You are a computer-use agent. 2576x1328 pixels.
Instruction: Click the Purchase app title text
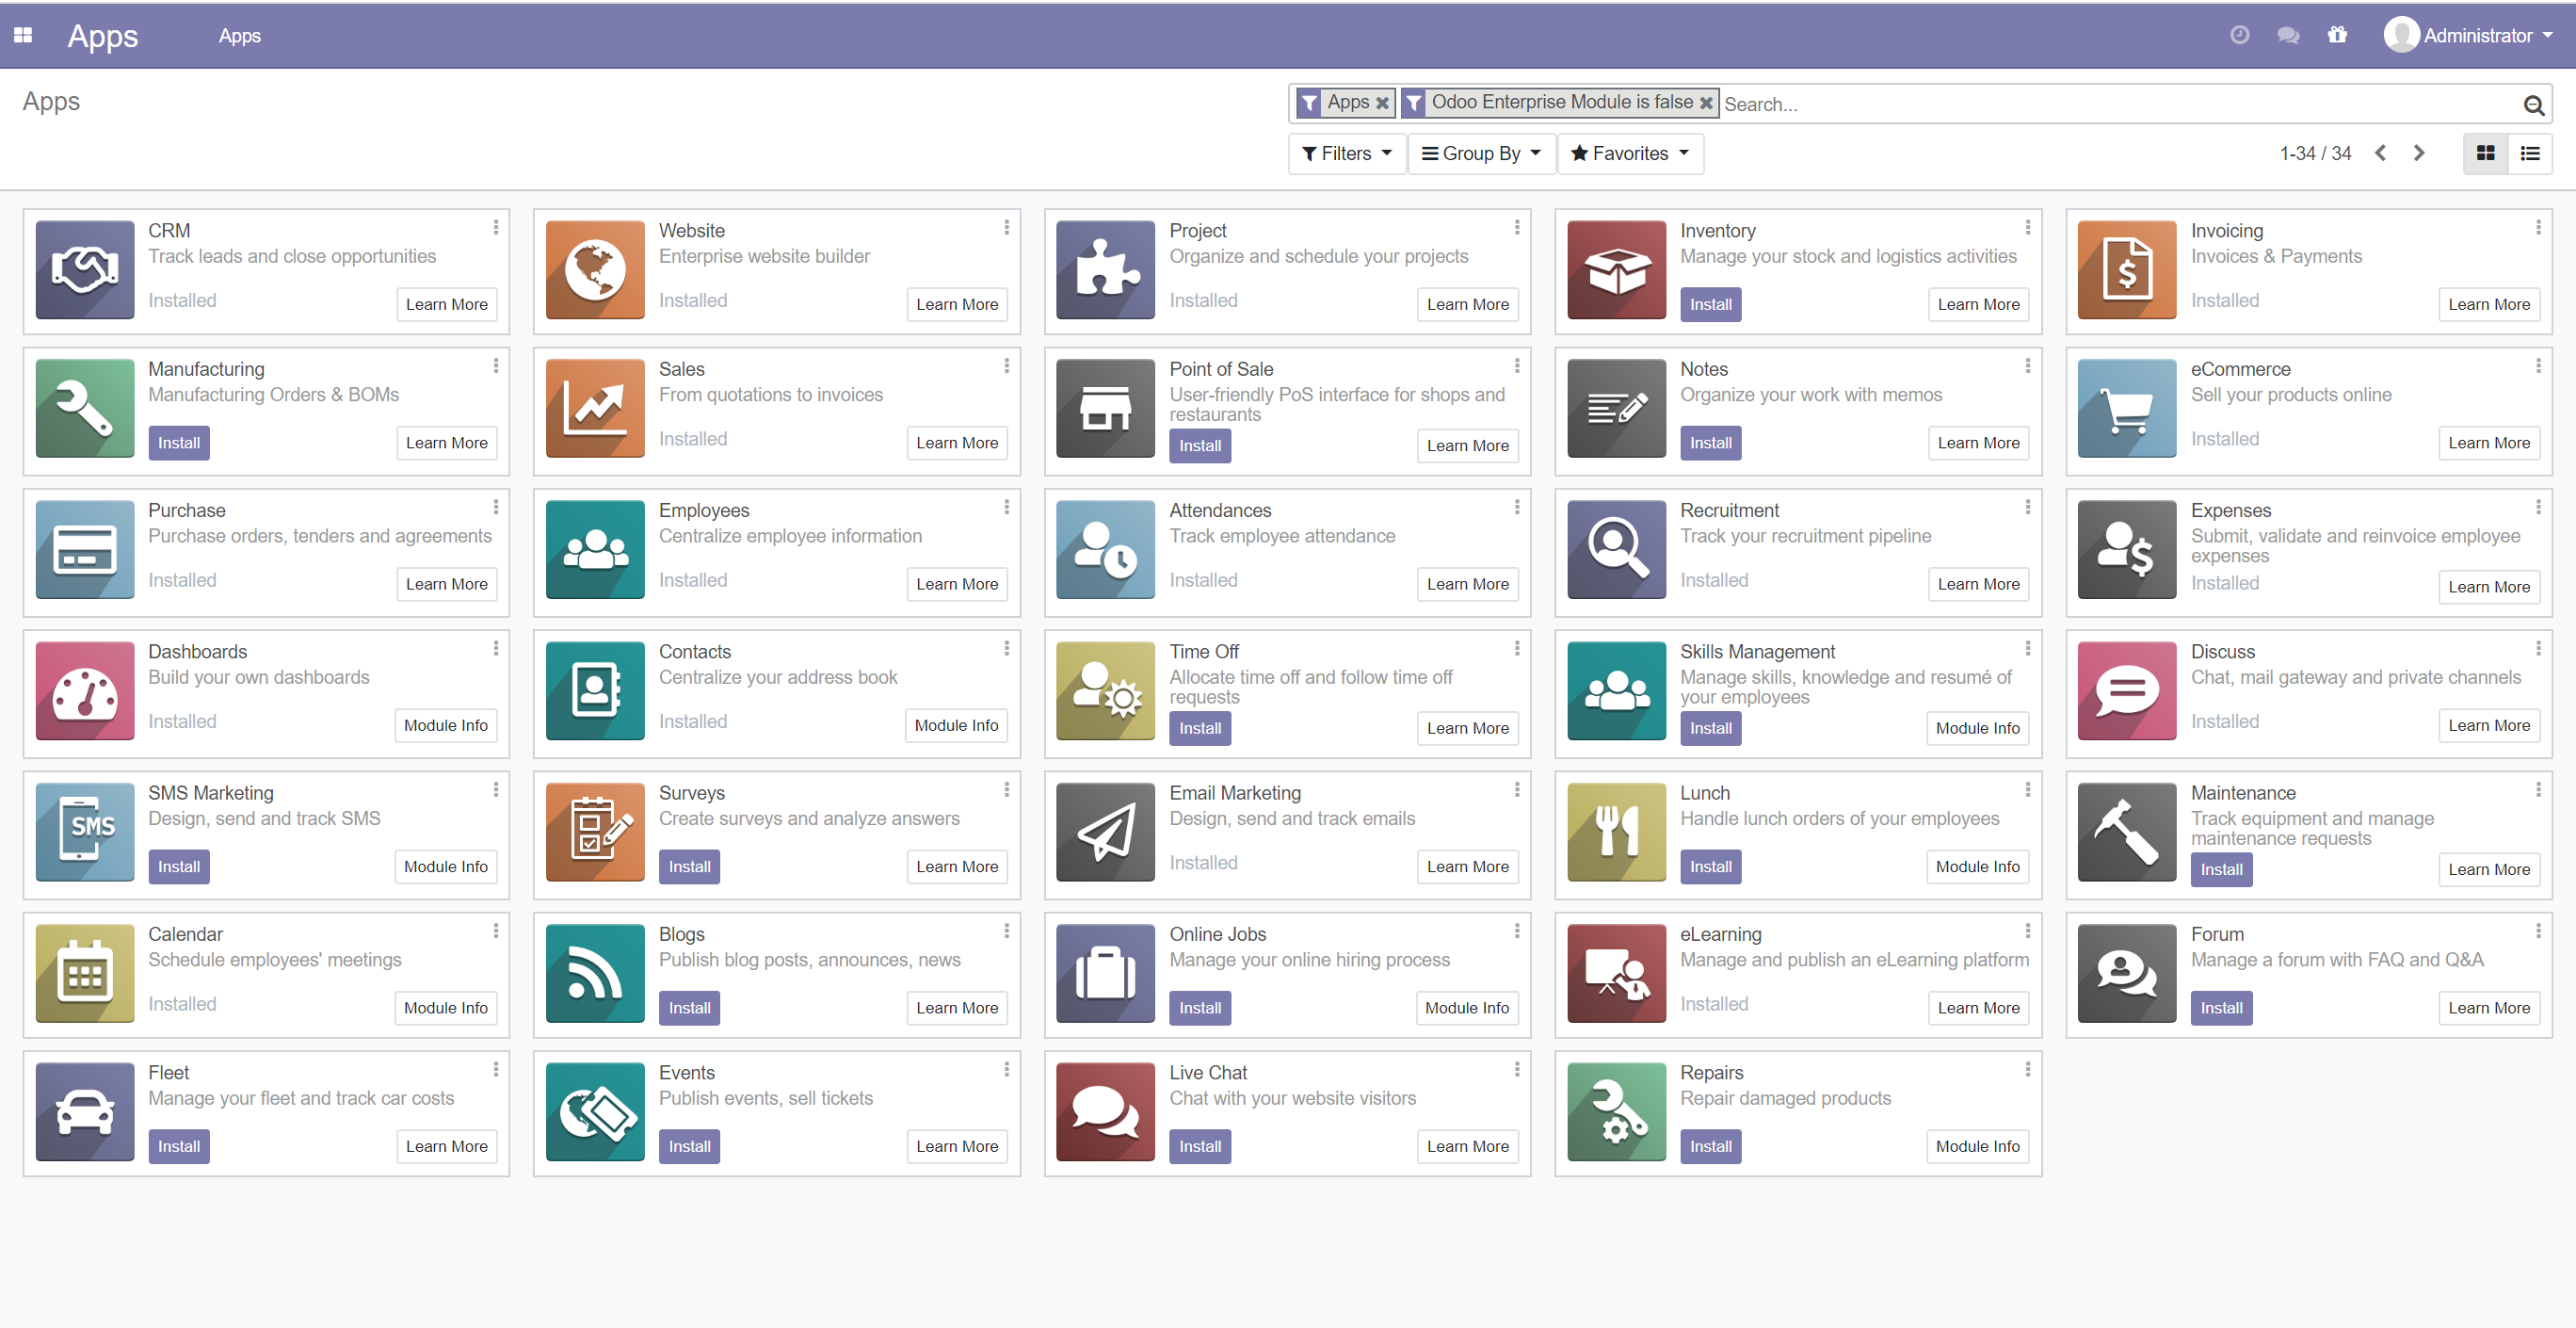coord(187,510)
